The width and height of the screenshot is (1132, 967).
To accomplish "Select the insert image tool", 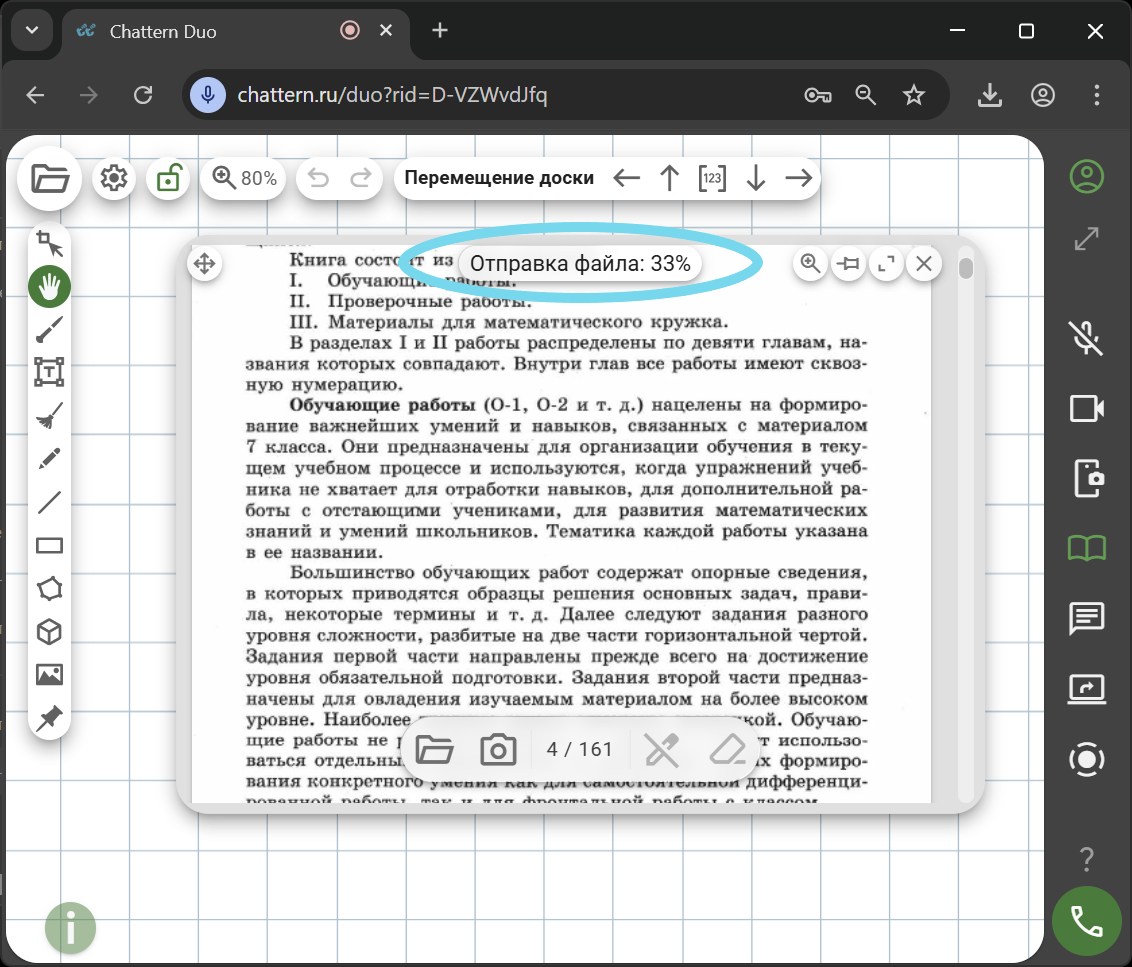I will click(x=49, y=675).
